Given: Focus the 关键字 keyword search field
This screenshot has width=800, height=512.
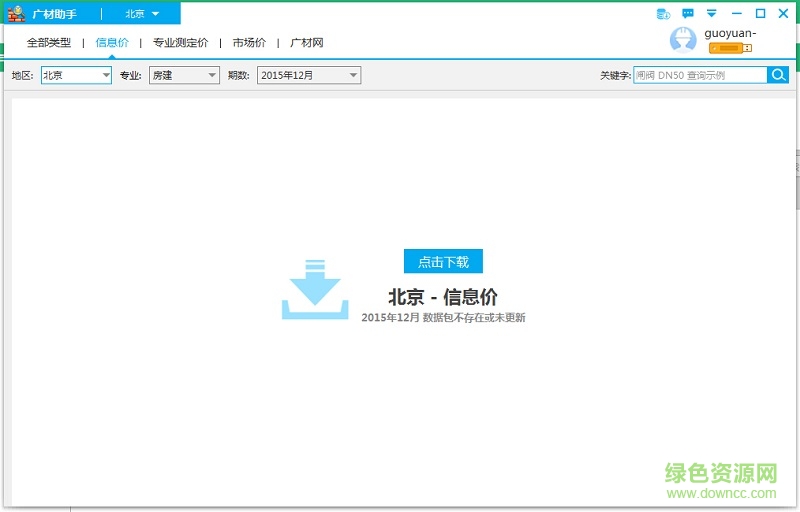Looking at the screenshot, I should (x=699, y=75).
